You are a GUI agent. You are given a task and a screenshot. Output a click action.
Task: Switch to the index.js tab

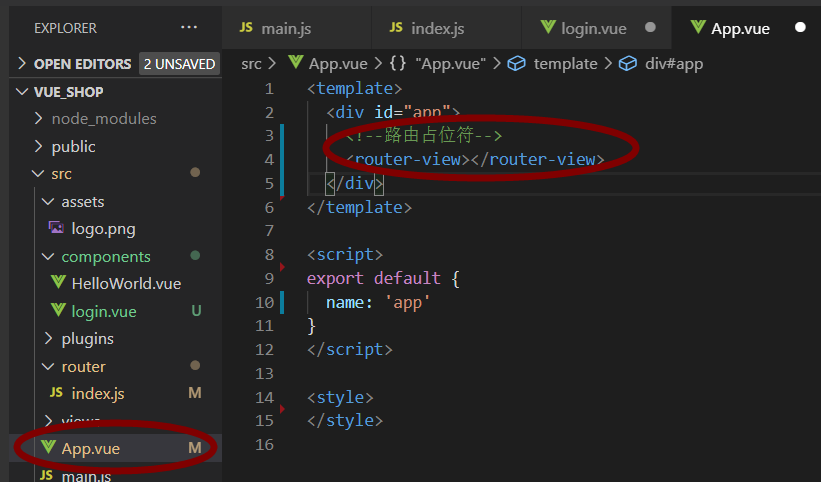pos(447,28)
